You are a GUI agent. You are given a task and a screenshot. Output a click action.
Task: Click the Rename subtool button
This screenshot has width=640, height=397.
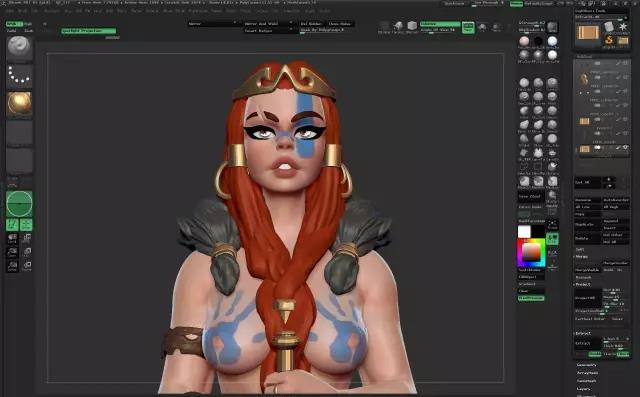(x=588, y=200)
